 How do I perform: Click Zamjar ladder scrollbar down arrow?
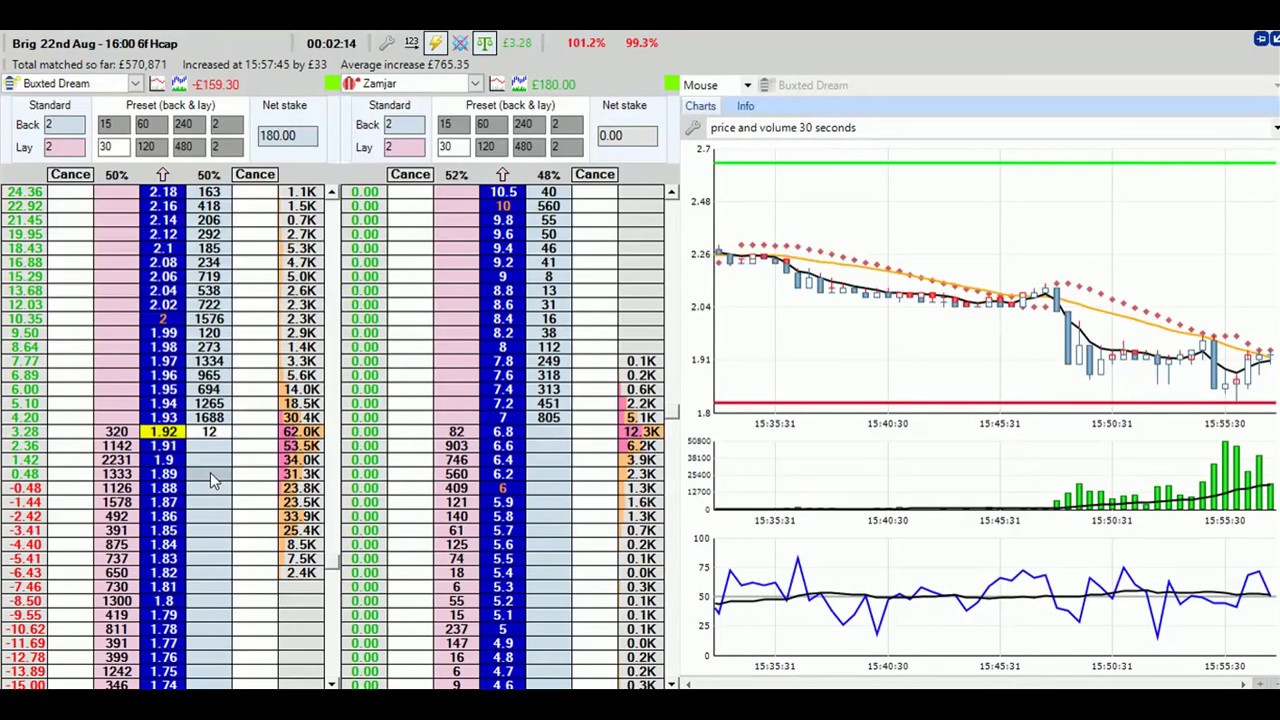coord(671,684)
